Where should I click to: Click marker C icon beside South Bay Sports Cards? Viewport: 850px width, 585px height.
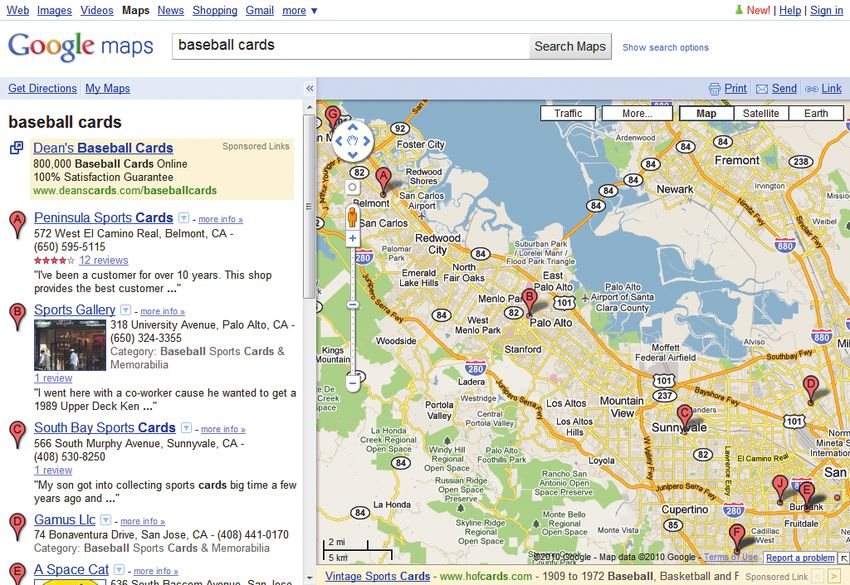(17, 434)
